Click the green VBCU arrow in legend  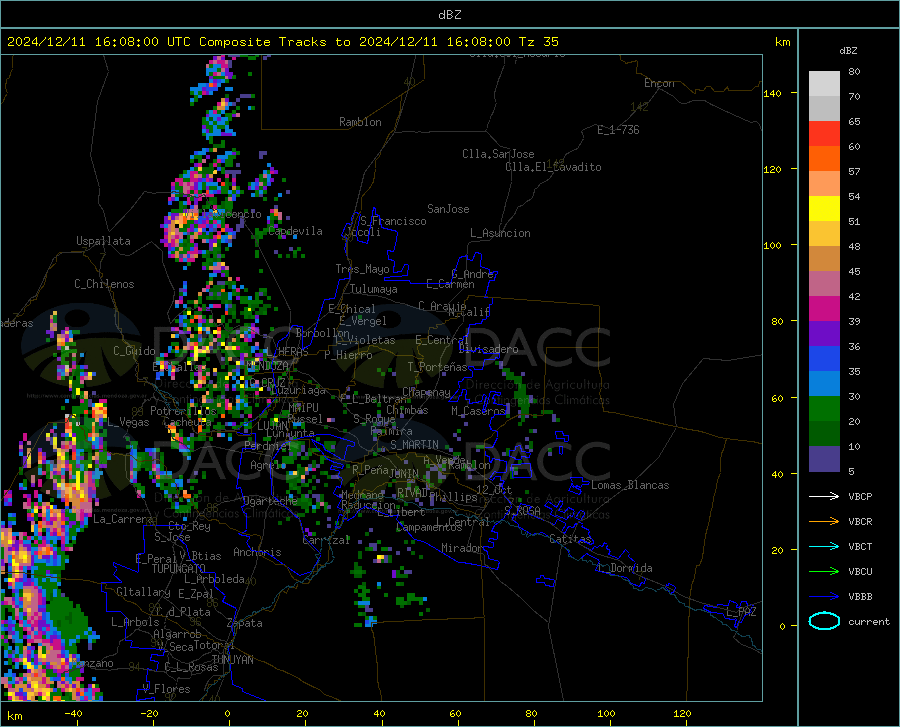pyautogui.click(x=824, y=571)
